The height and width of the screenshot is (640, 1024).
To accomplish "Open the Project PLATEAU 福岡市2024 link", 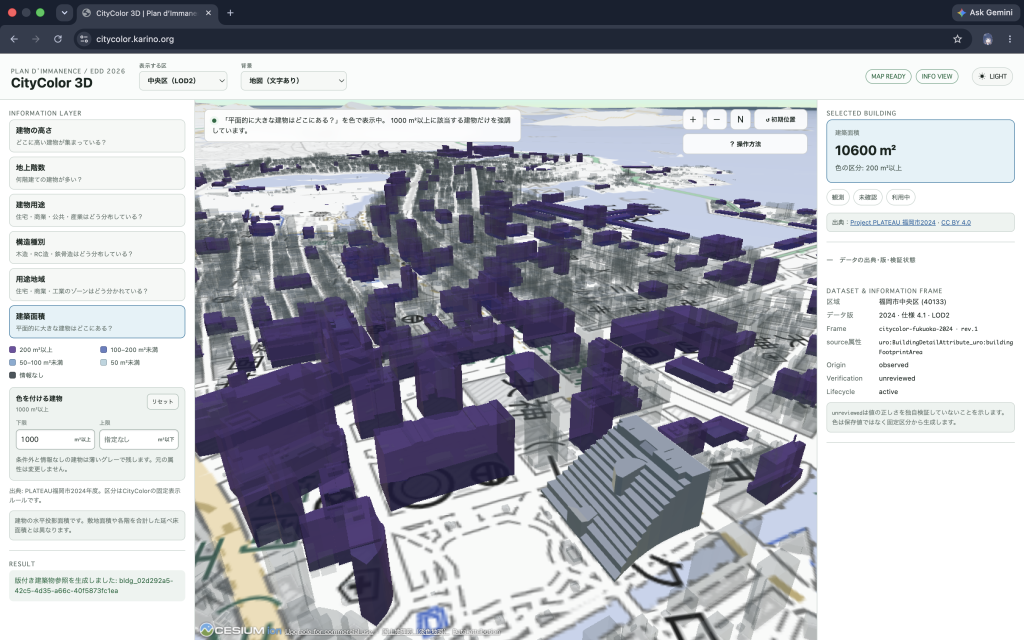I will 893,223.
